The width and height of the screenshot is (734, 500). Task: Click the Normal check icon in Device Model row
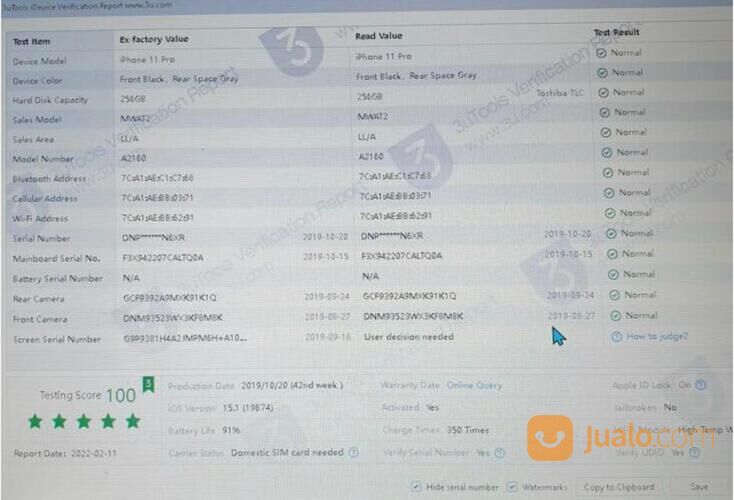coord(601,52)
